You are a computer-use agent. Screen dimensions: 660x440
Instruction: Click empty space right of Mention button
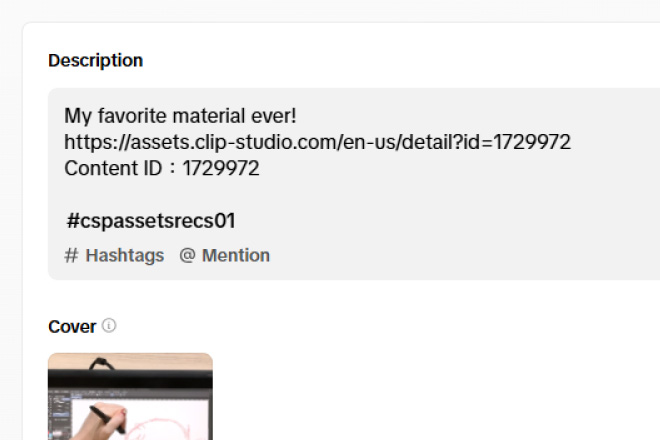coord(450,255)
